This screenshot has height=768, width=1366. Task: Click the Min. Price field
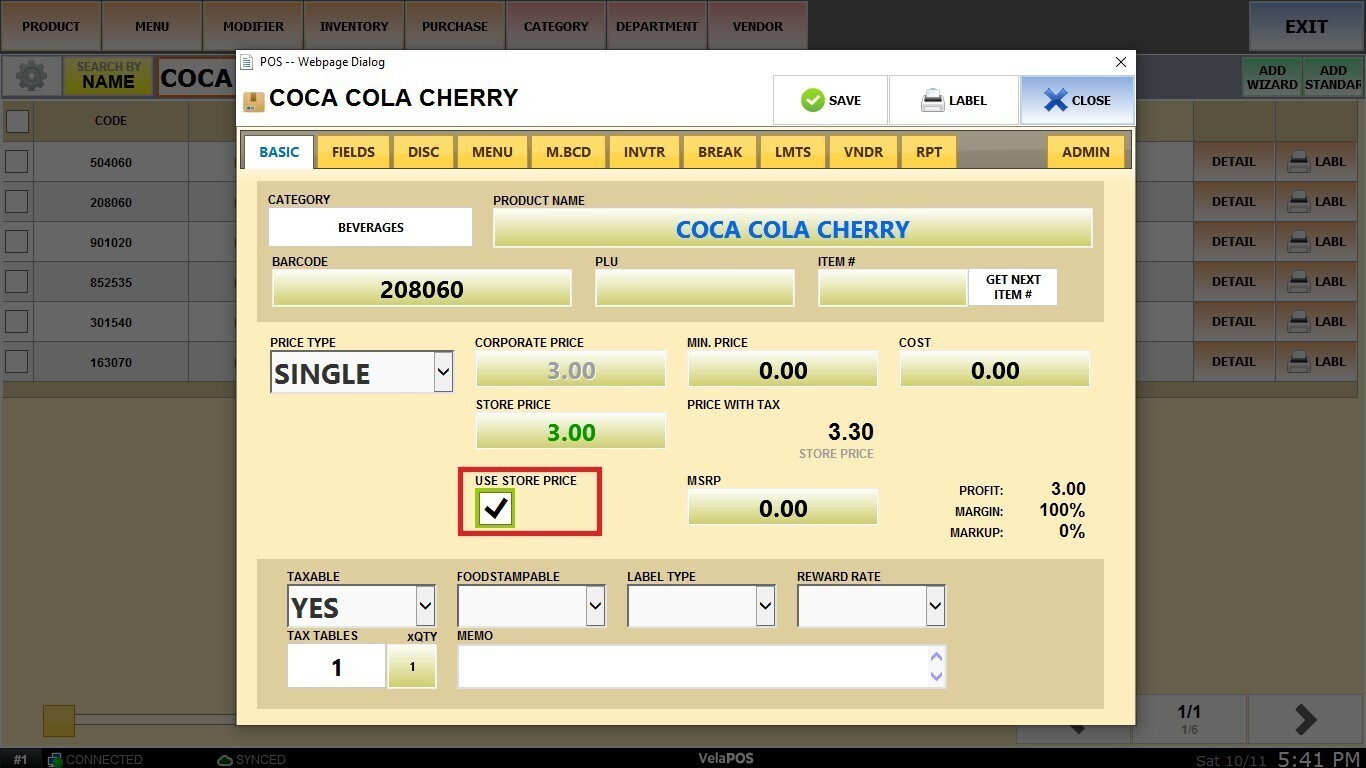point(783,370)
